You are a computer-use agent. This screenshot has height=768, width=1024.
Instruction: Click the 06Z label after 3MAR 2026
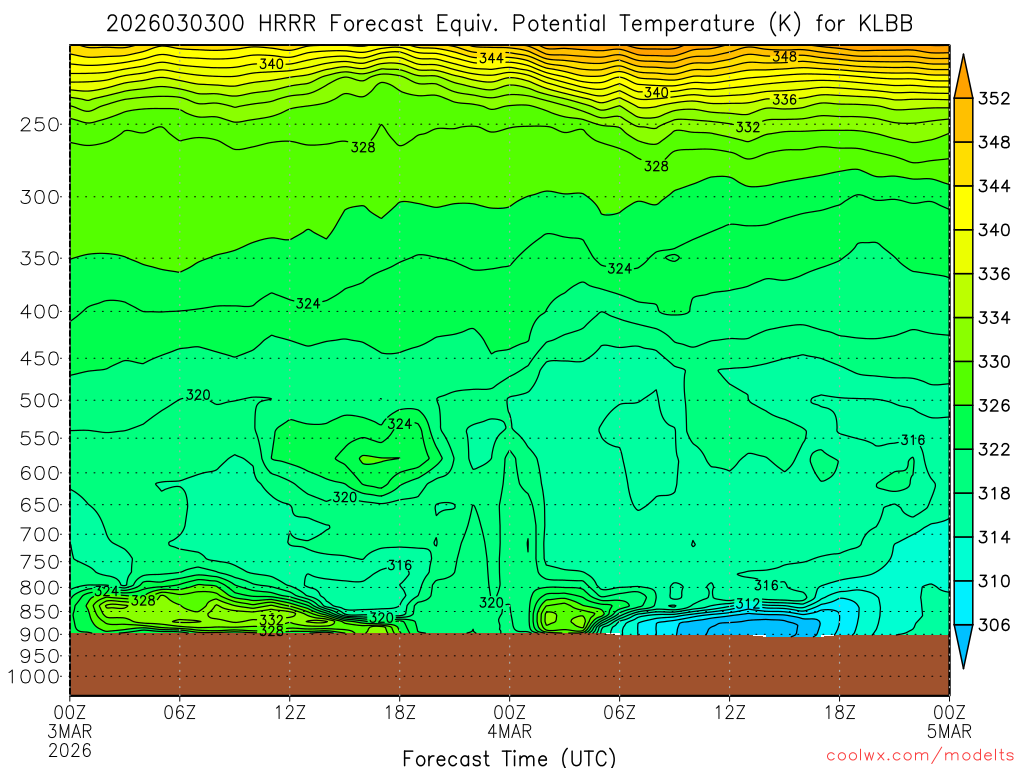[180, 711]
